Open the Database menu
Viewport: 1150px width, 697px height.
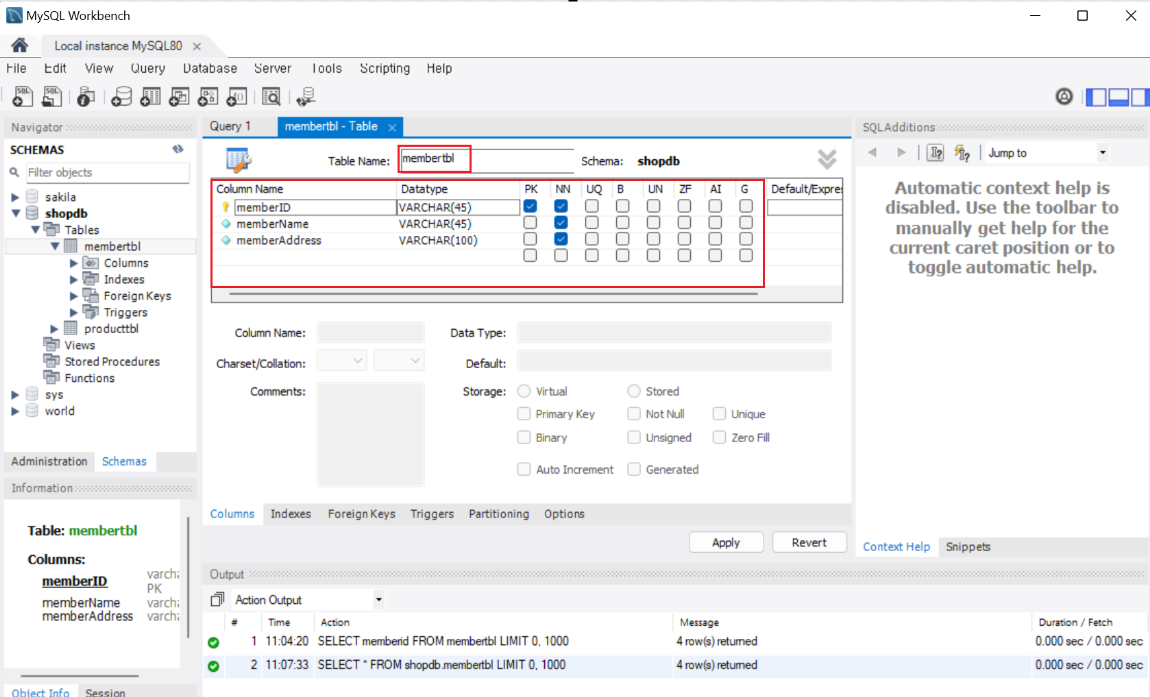pos(210,68)
